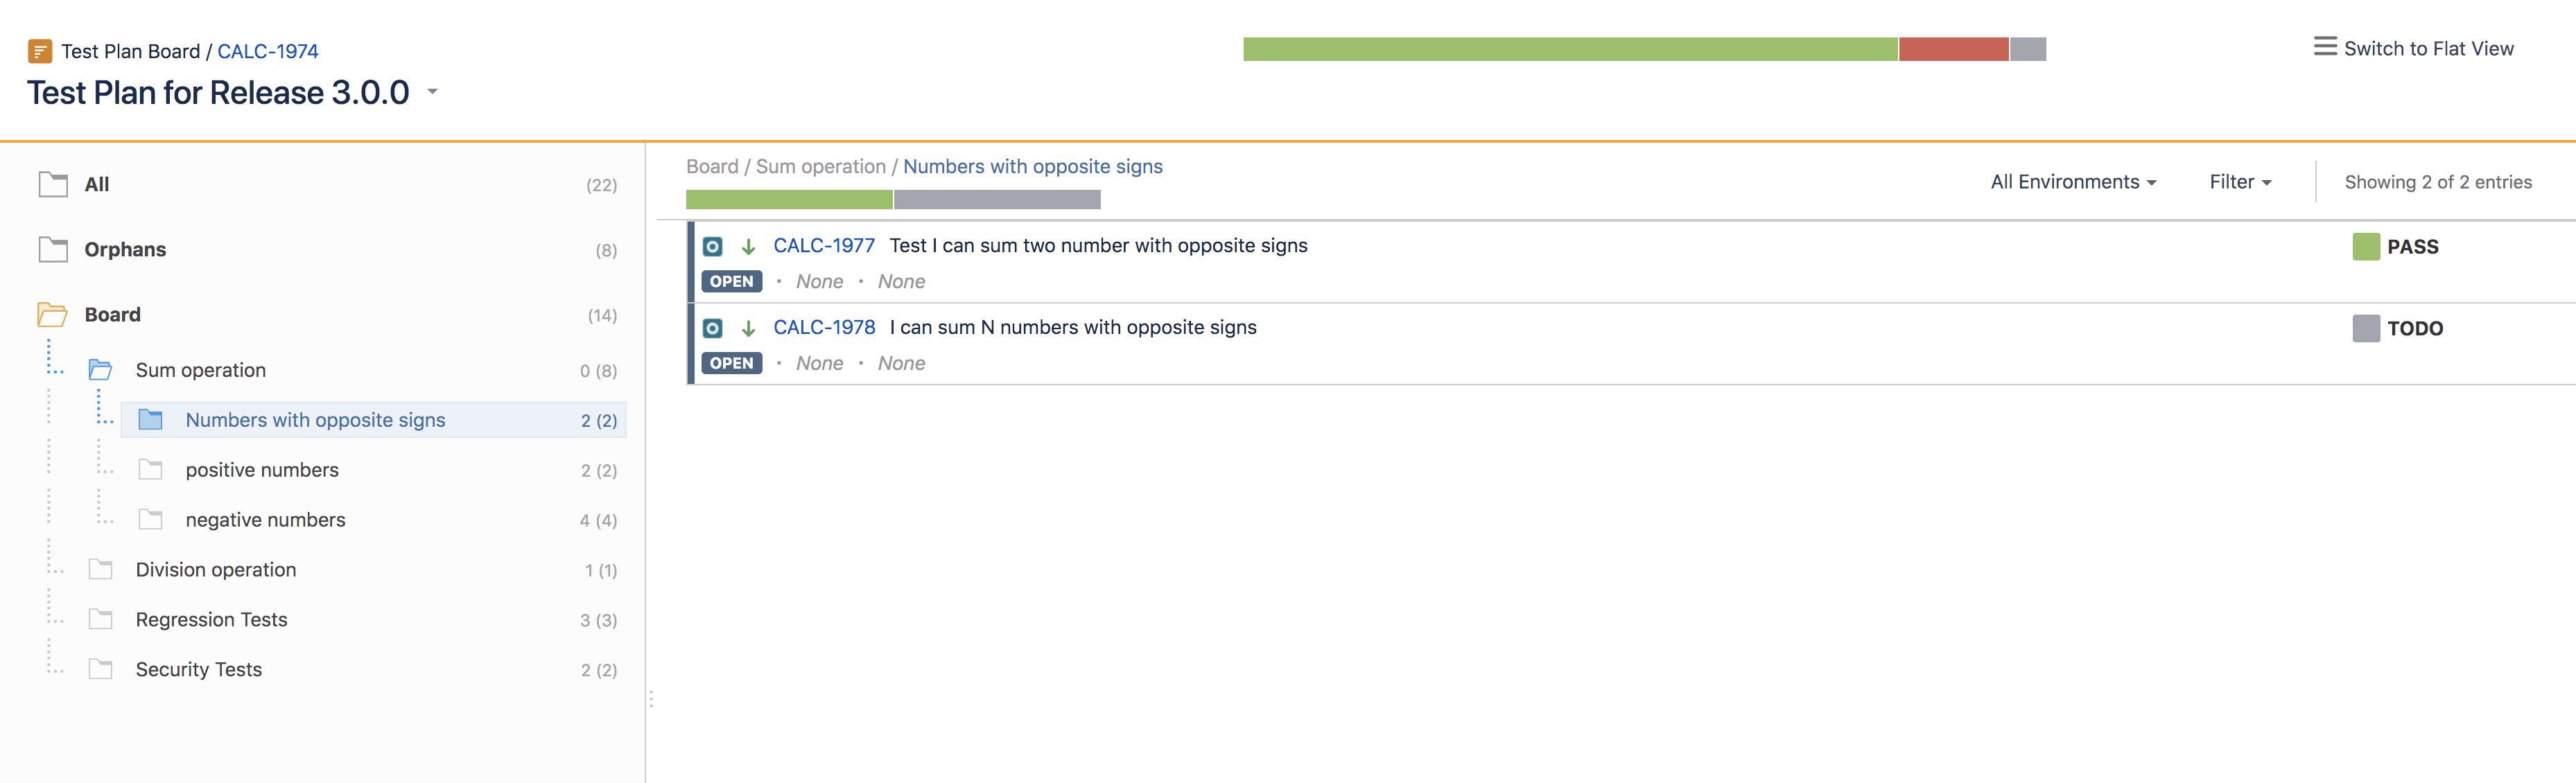The image size is (2576, 783).
Task: Click the test type icon beside CALC-1977
Action: (x=712, y=246)
